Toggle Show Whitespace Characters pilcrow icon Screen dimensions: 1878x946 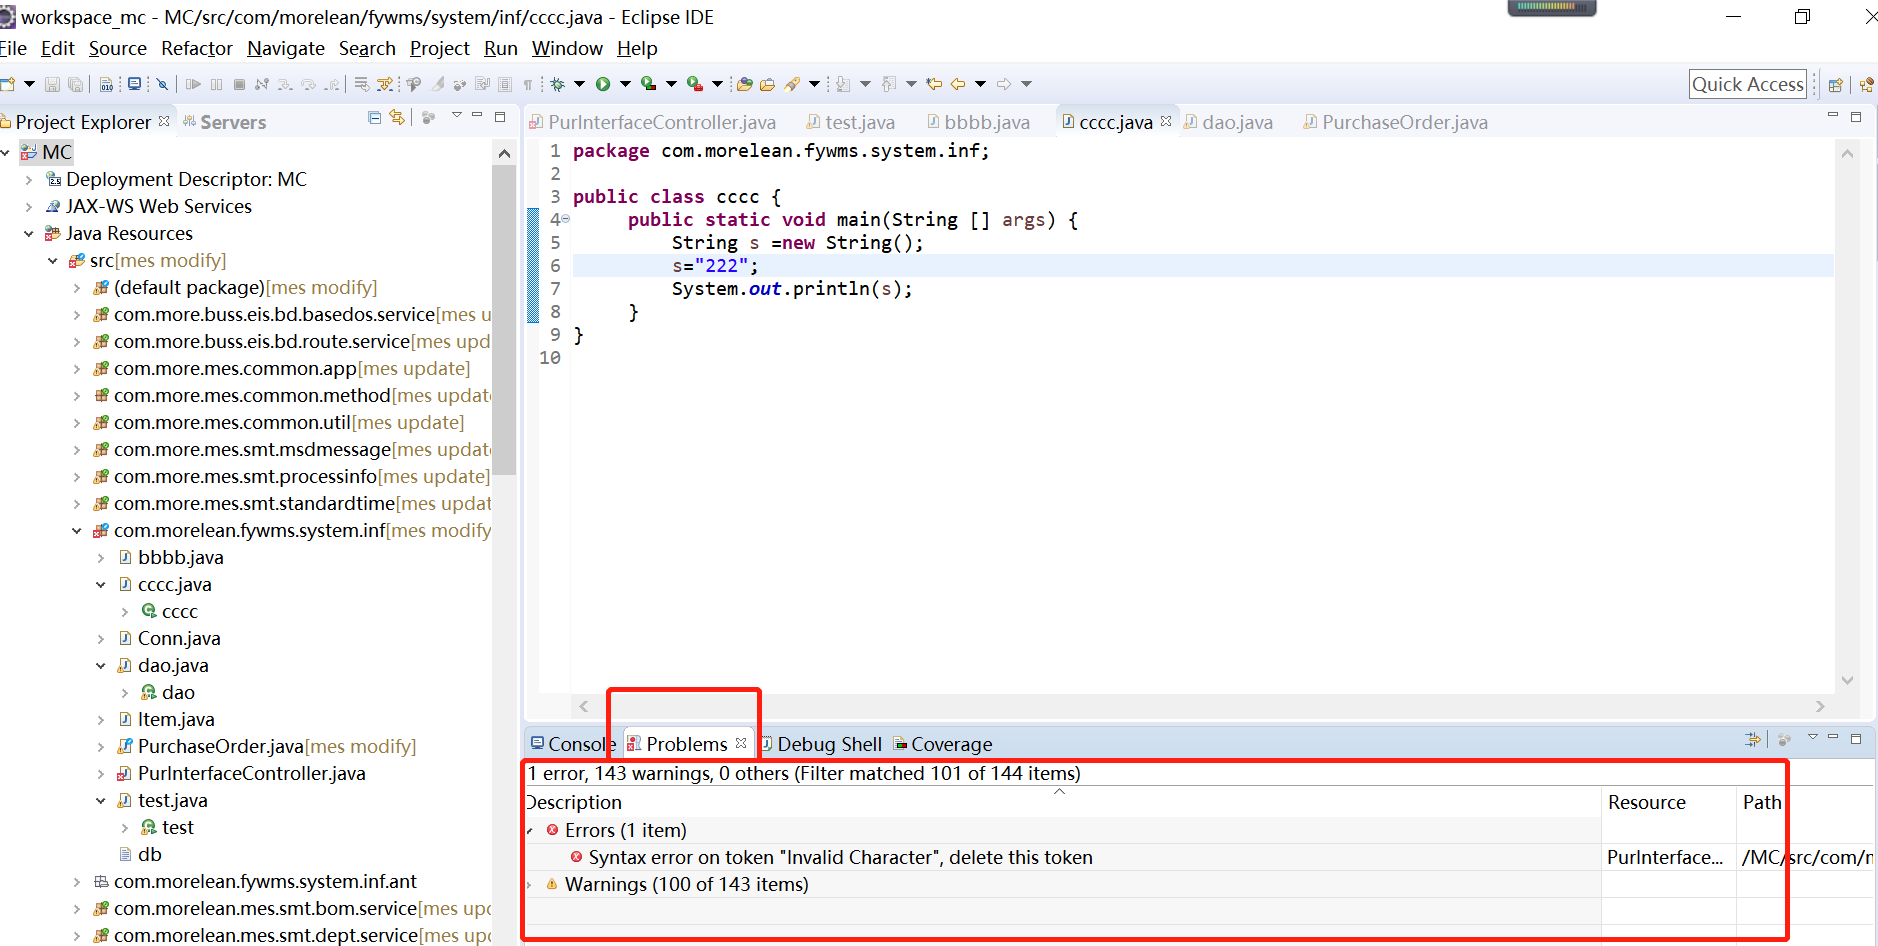(528, 85)
